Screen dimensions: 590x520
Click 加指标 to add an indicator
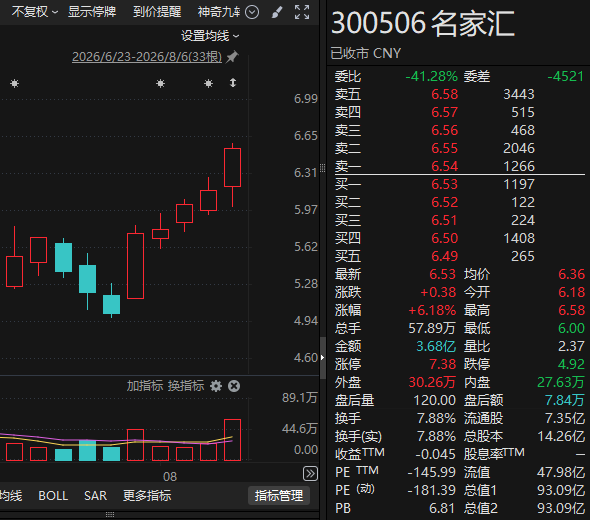point(144,386)
